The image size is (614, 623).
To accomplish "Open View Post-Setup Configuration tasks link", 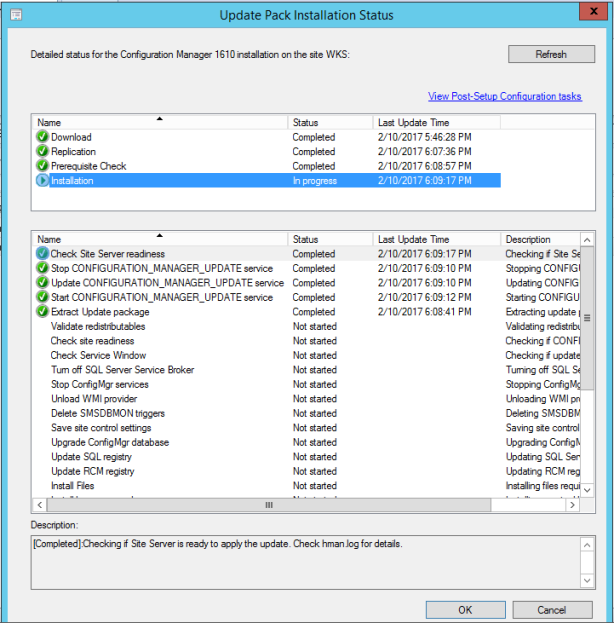I will 505,96.
